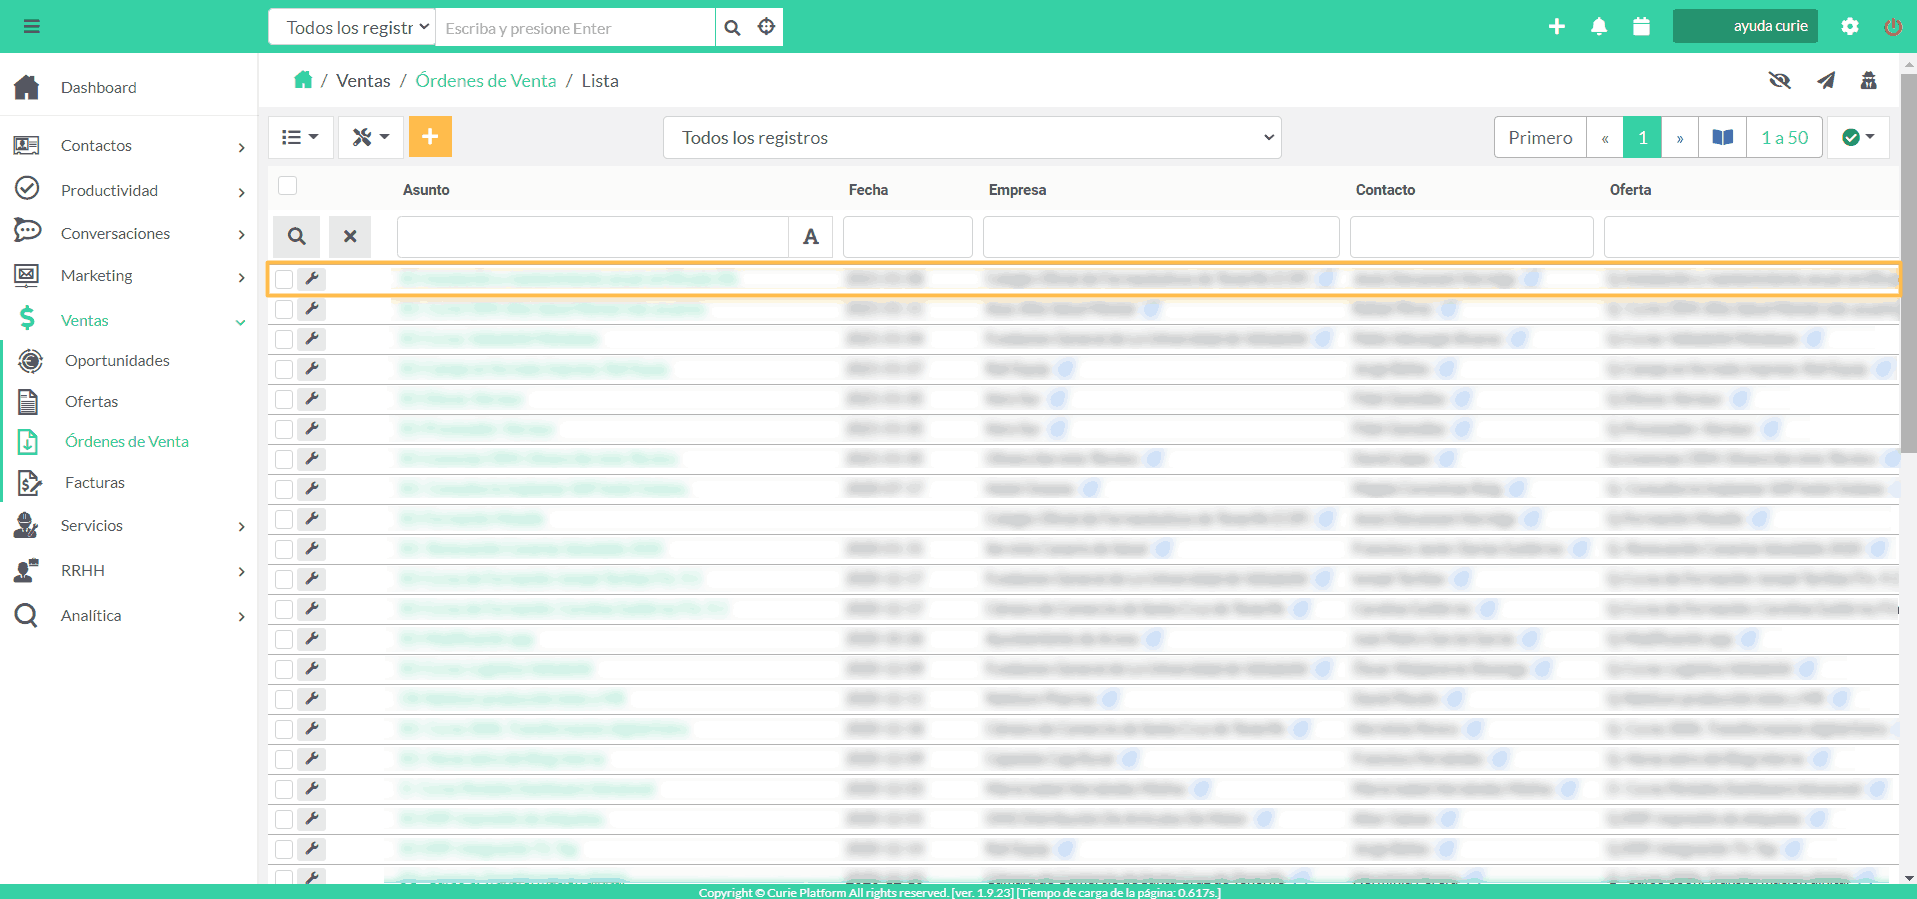The width and height of the screenshot is (1917, 899).
Task: Click 'Órdenes de Venta' breadcrumb link
Action: pyautogui.click(x=486, y=81)
